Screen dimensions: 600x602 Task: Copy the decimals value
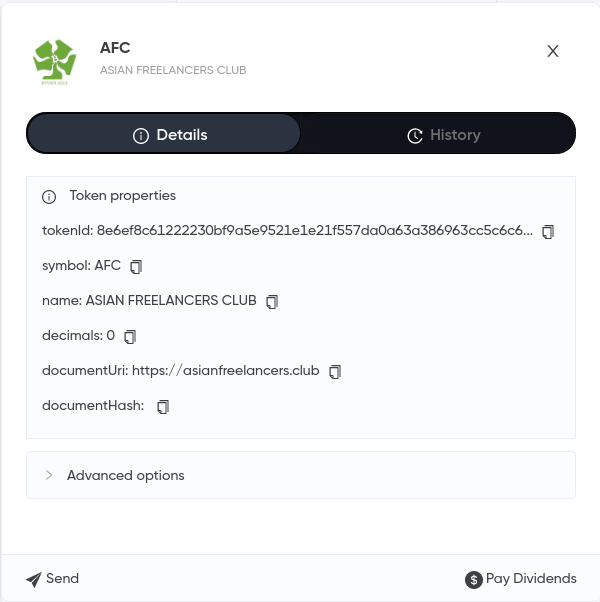130,337
